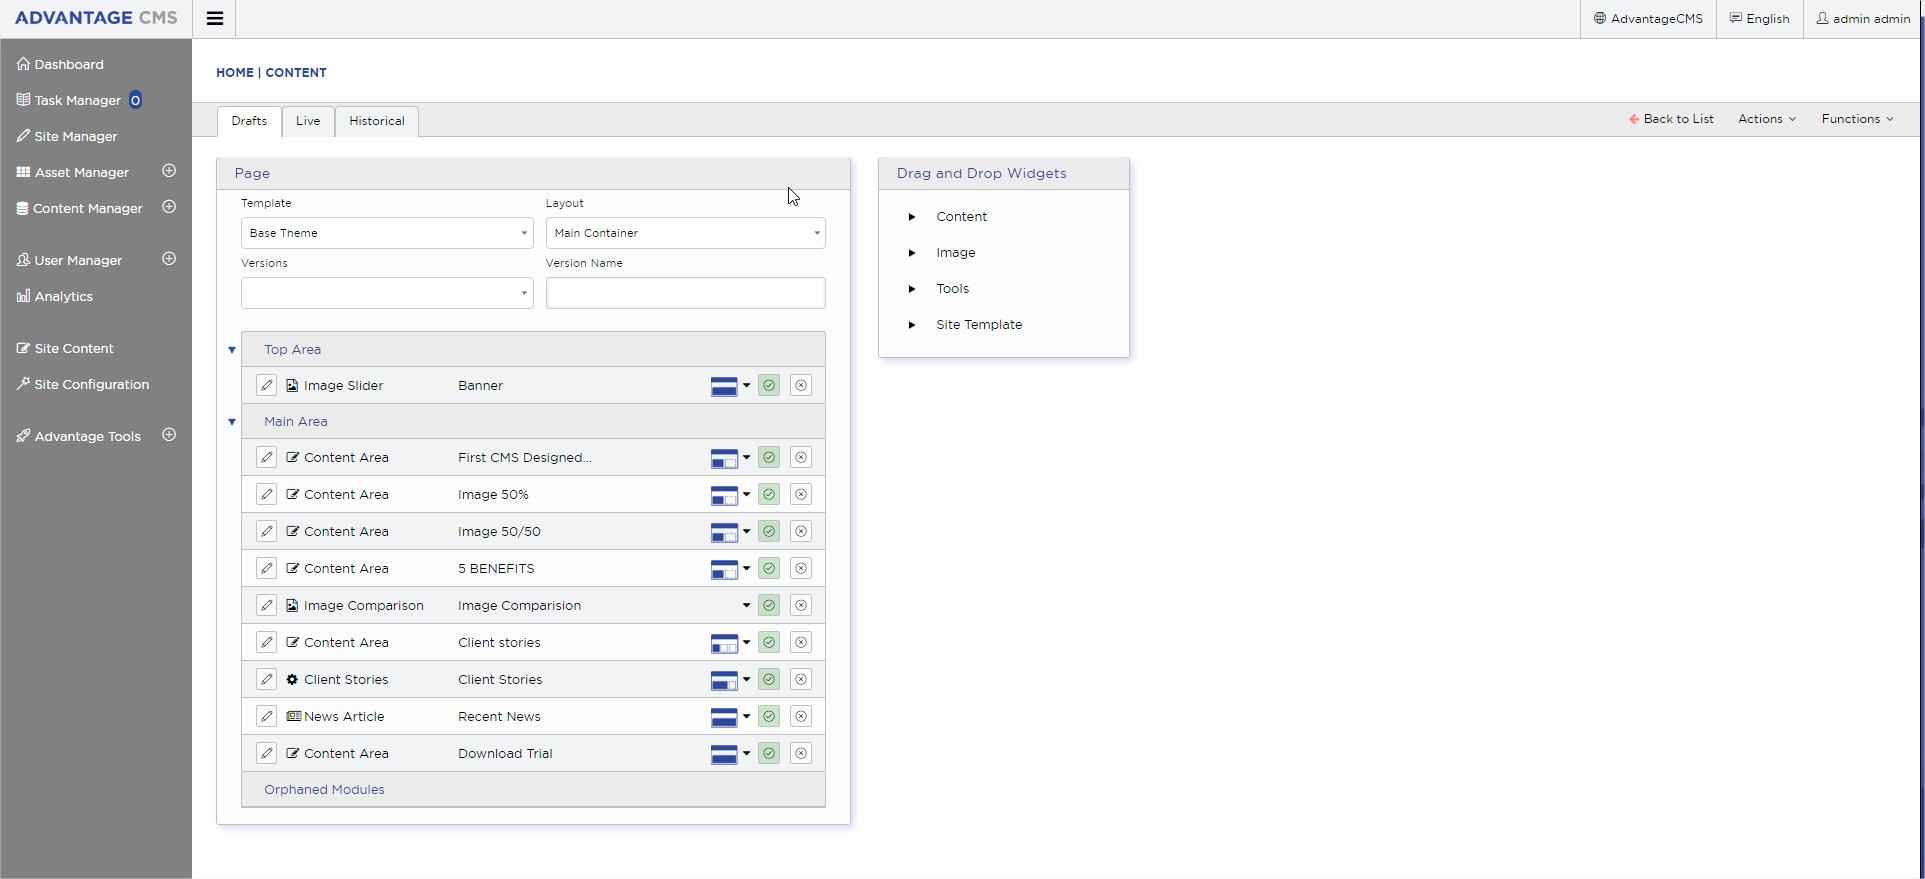Open Site Configuration in sidebar

click(x=83, y=384)
